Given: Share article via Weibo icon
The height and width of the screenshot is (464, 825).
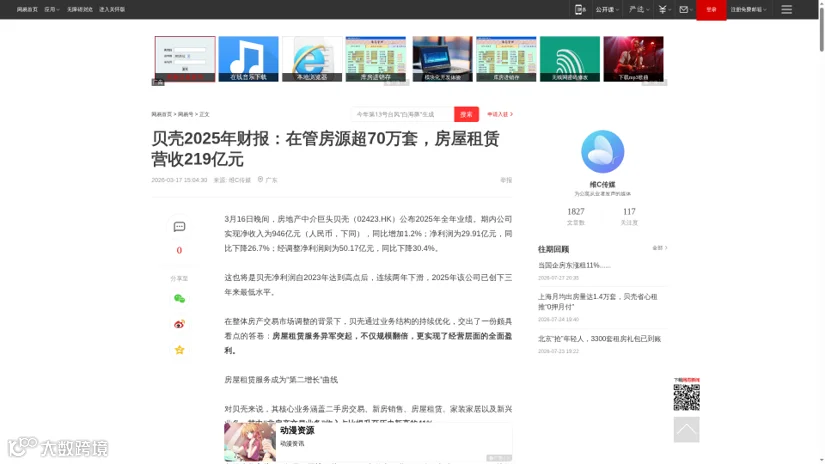Looking at the screenshot, I should 179,324.
